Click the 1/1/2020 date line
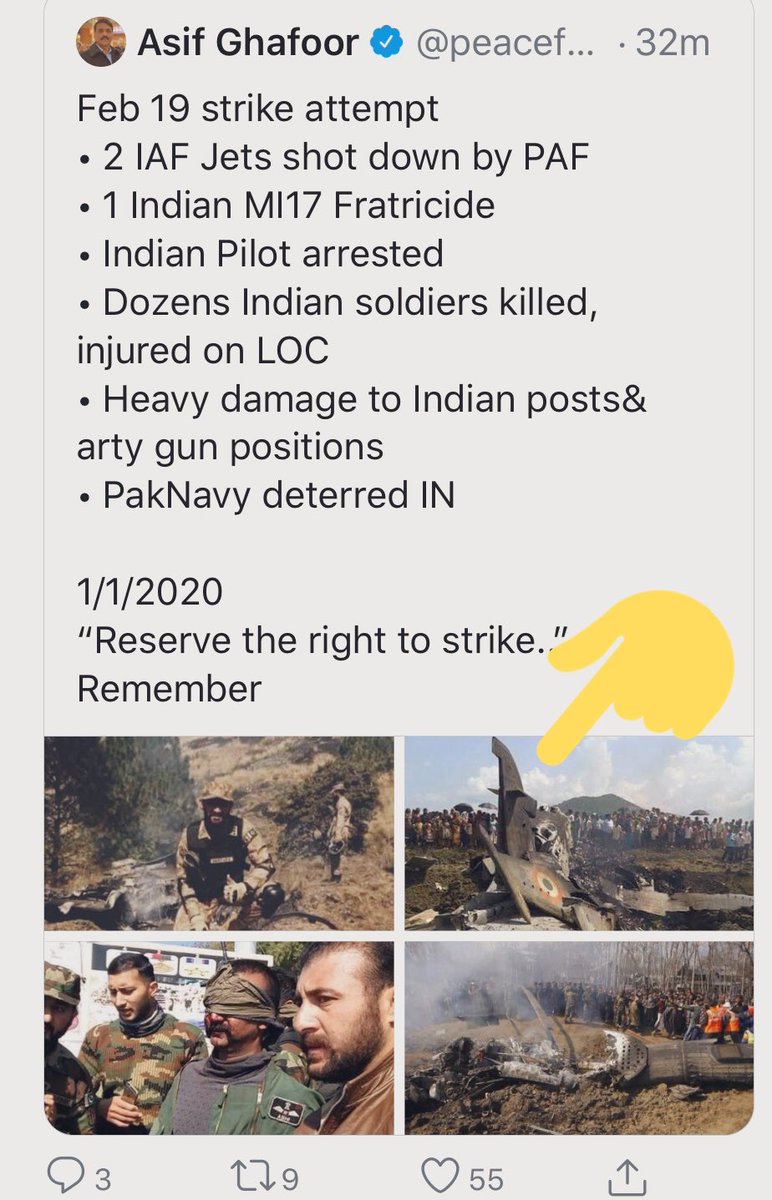The height and width of the screenshot is (1200, 772). tap(150, 592)
